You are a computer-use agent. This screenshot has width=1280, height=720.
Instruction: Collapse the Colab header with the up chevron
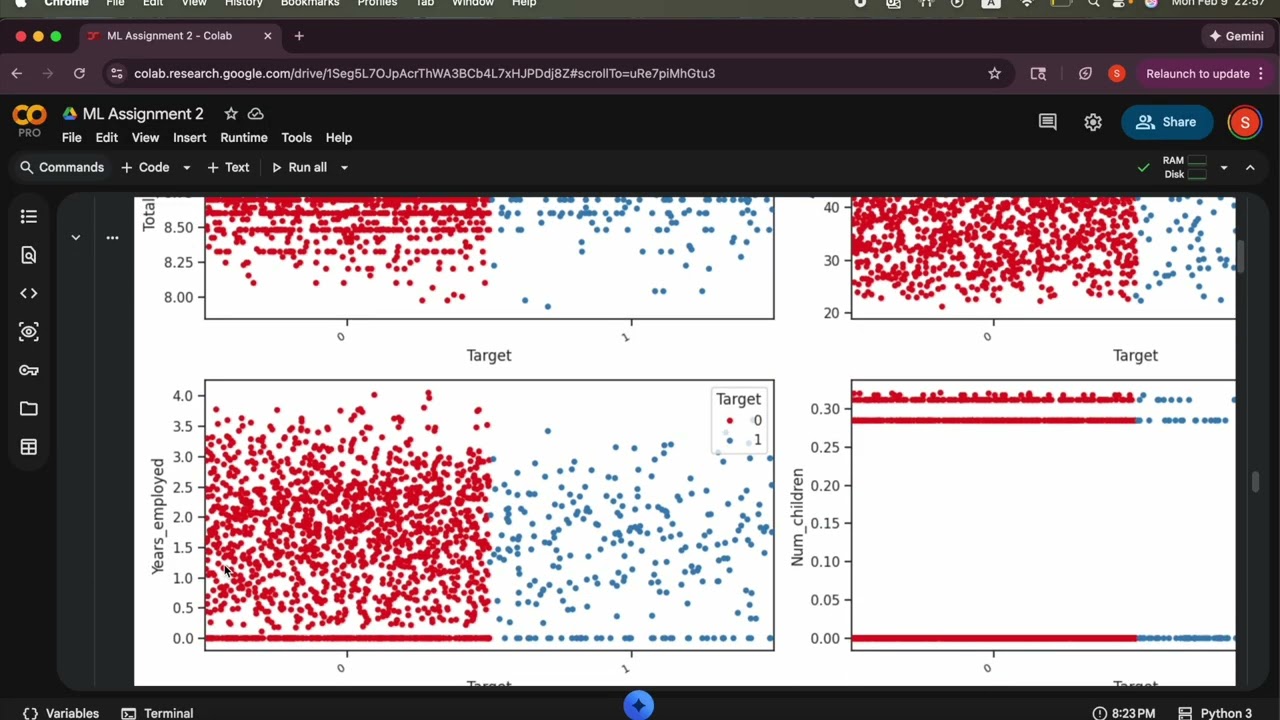pos(1250,168)
